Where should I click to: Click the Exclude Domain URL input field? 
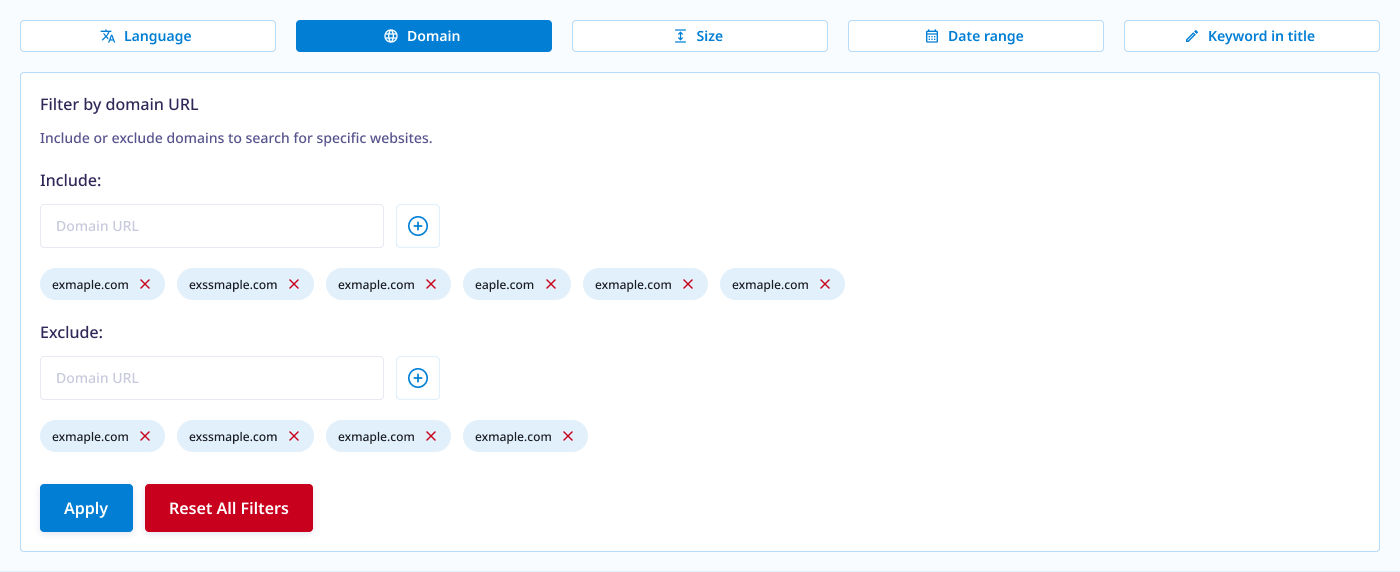(x=211, y=378)
